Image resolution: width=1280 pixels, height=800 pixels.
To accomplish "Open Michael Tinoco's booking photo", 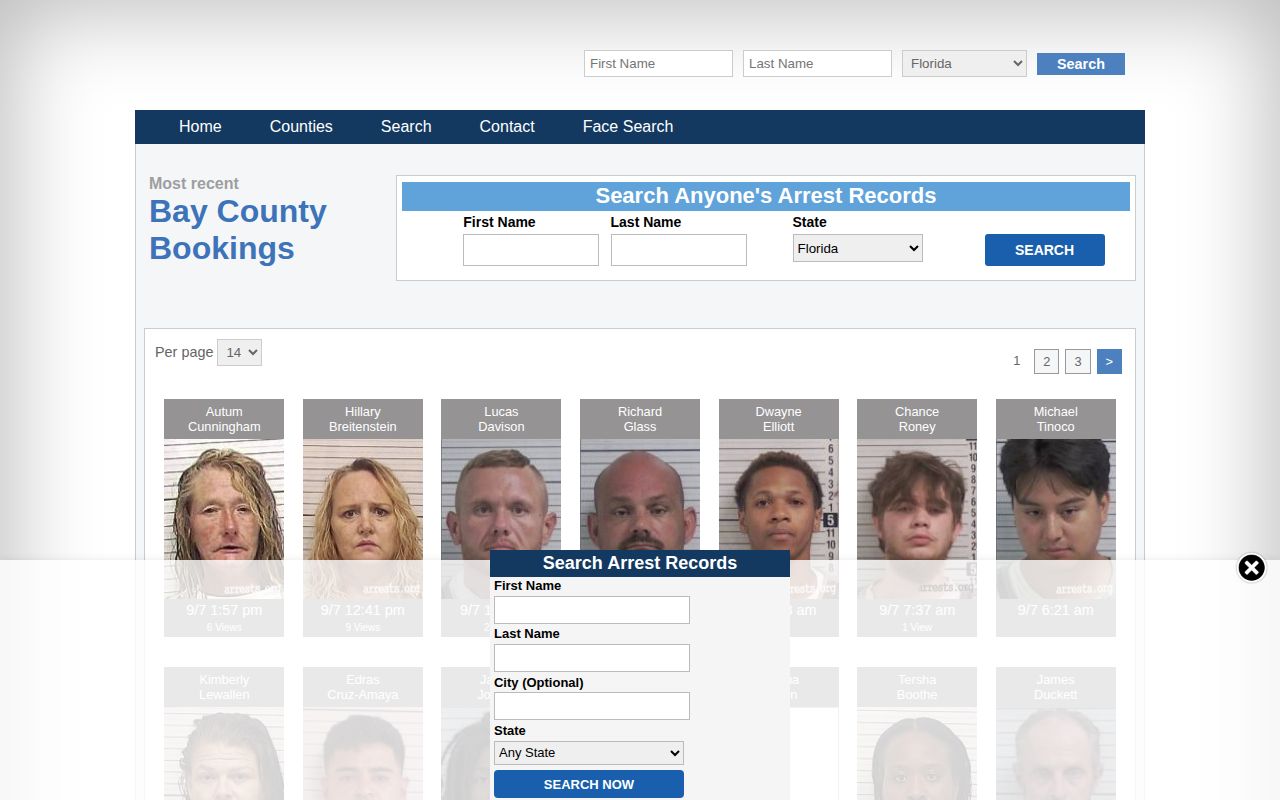I will pos(1056,519).
